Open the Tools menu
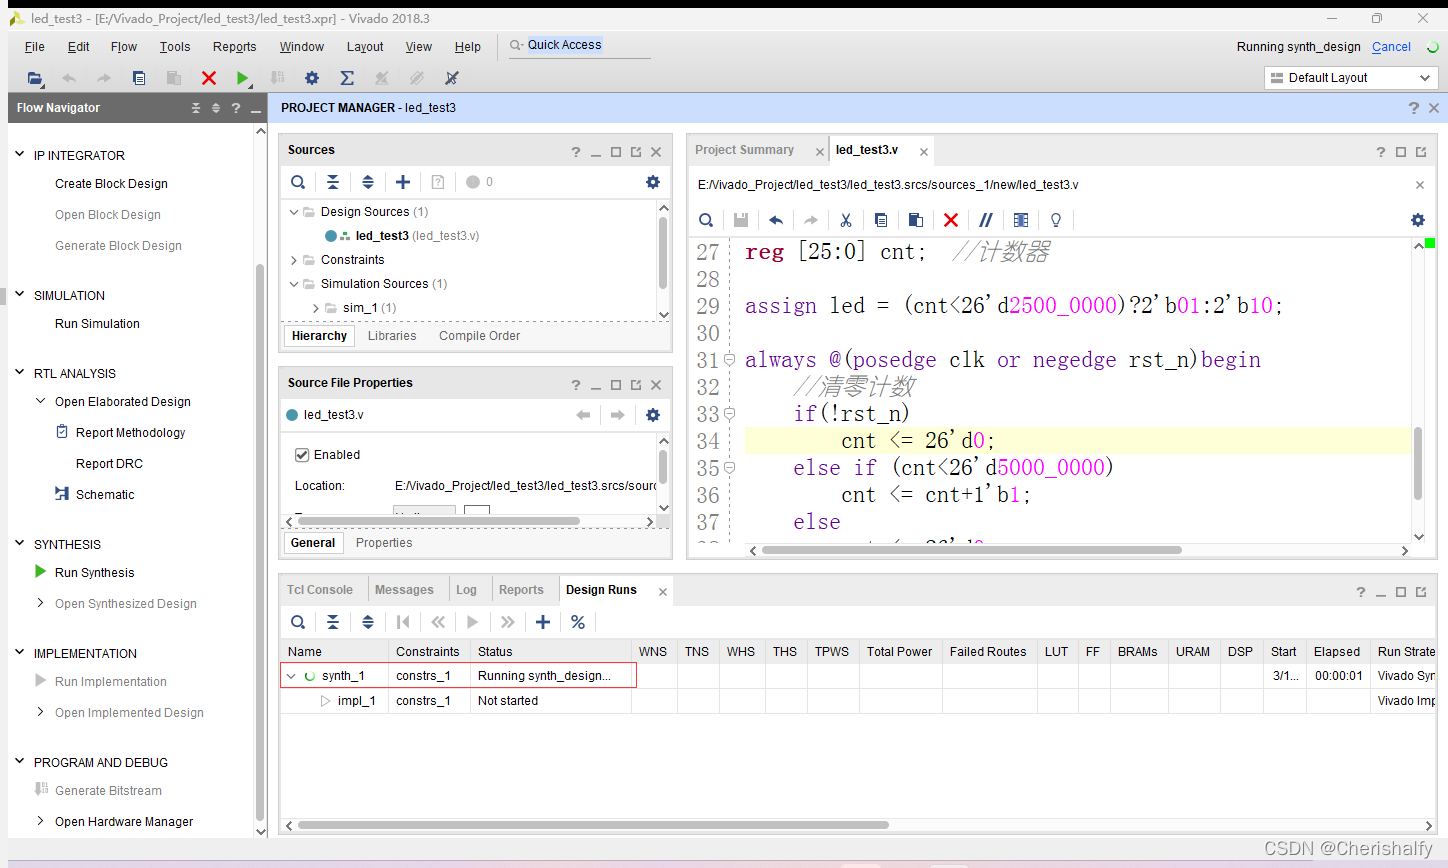 click(175, 47)
